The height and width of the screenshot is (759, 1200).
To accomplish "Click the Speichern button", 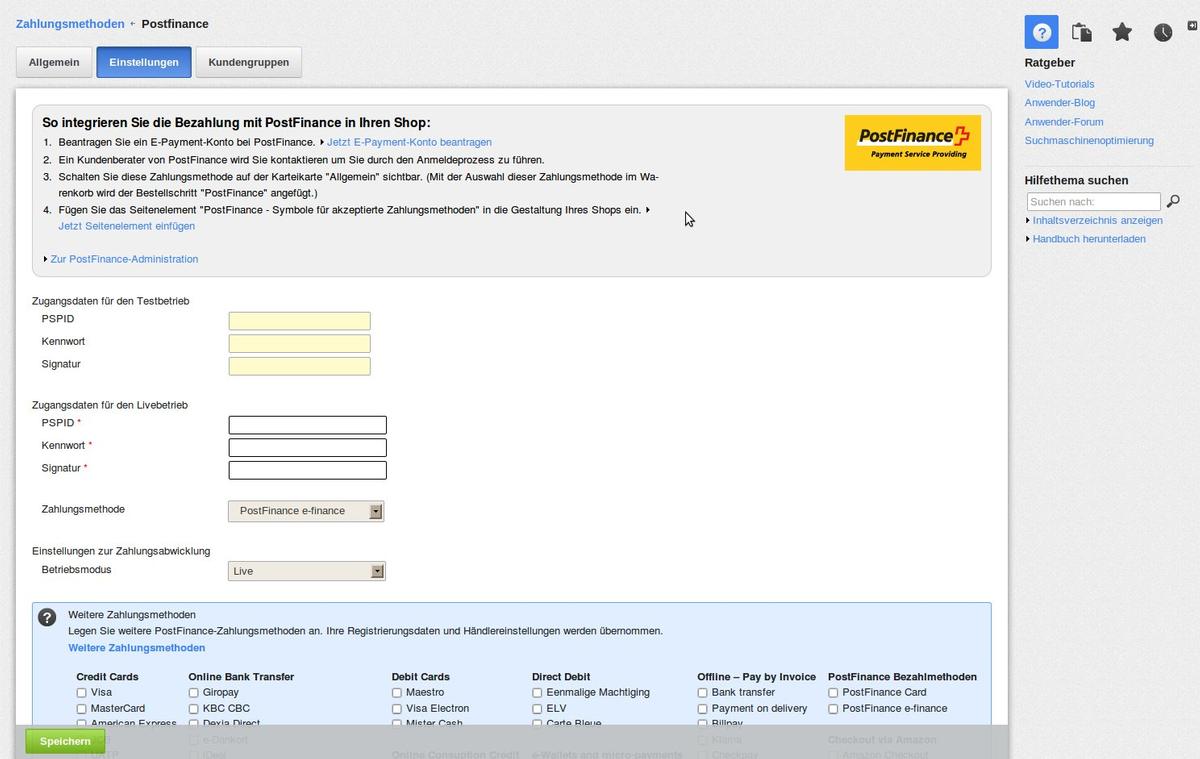I will (65, 741).
